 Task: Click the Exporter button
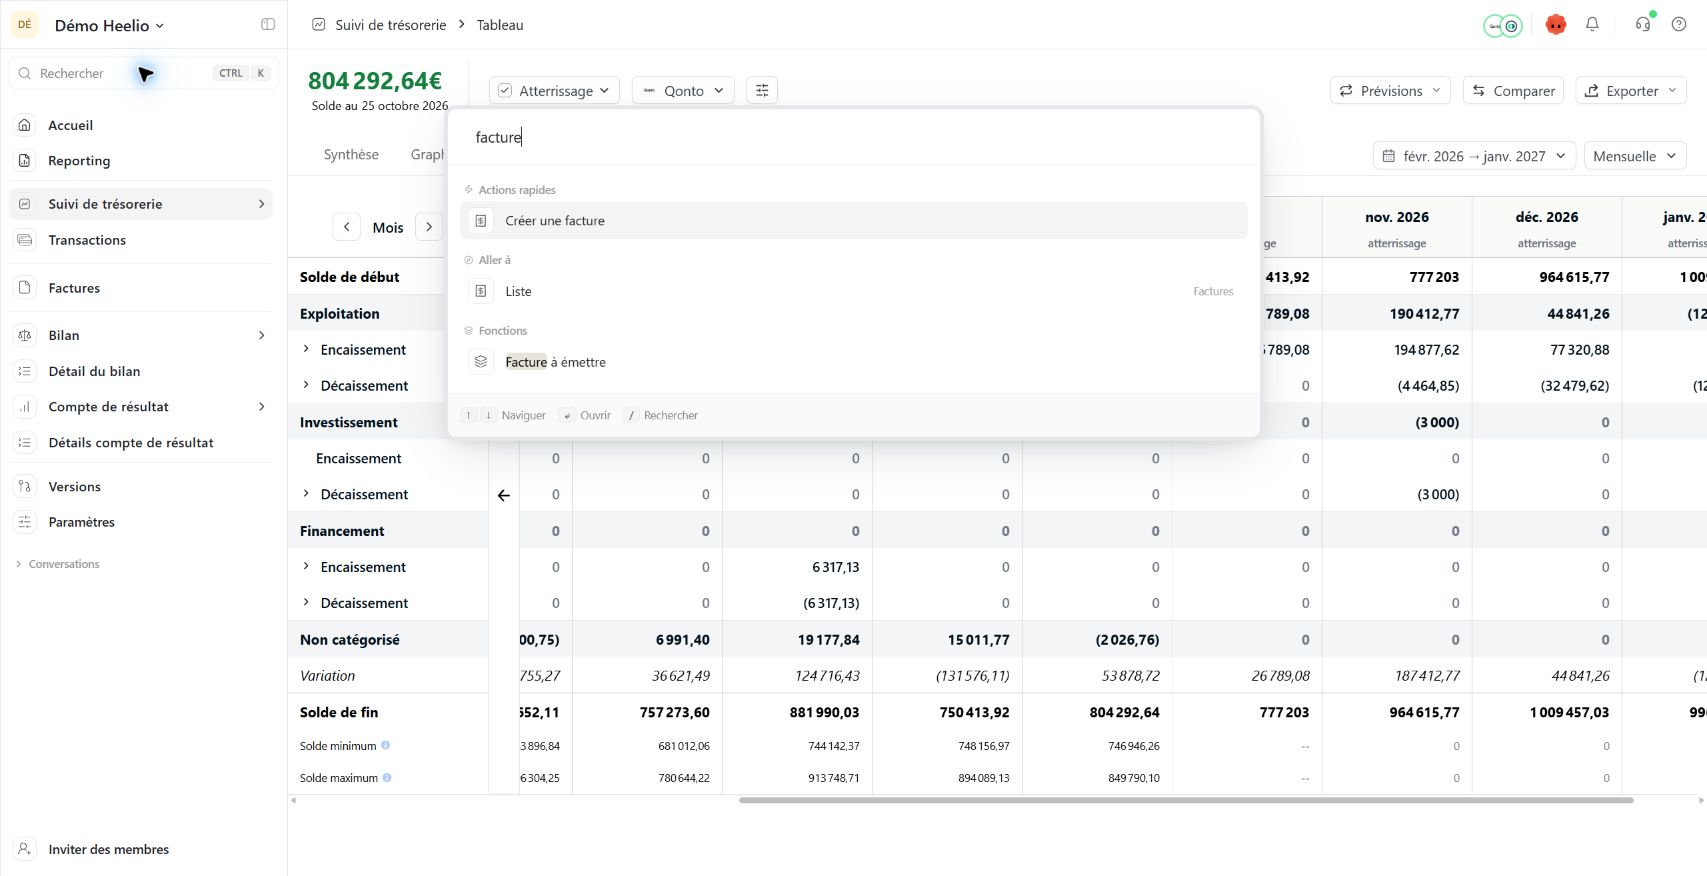1631,91
